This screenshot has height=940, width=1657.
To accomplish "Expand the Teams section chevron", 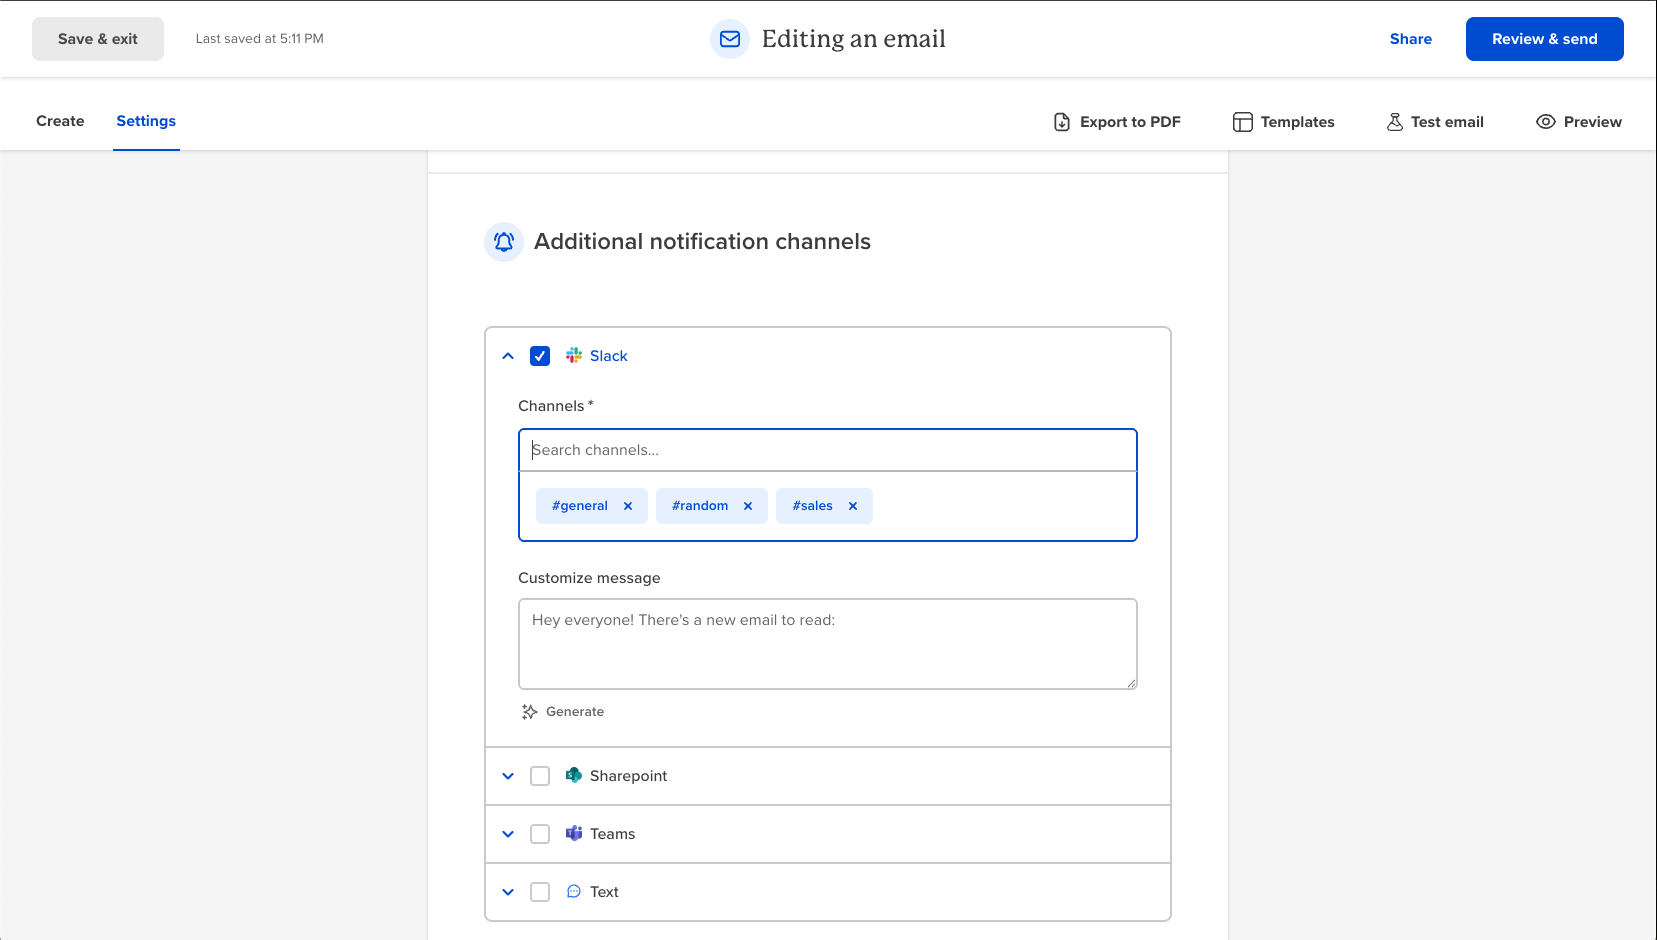I will click(508, 834).
